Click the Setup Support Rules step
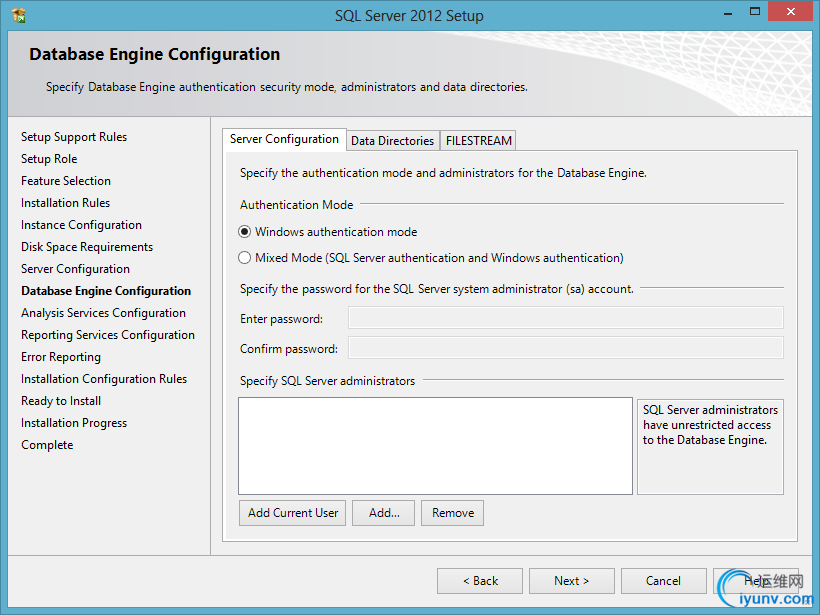The width and height of the screenshot is (820, 615). 74,137
